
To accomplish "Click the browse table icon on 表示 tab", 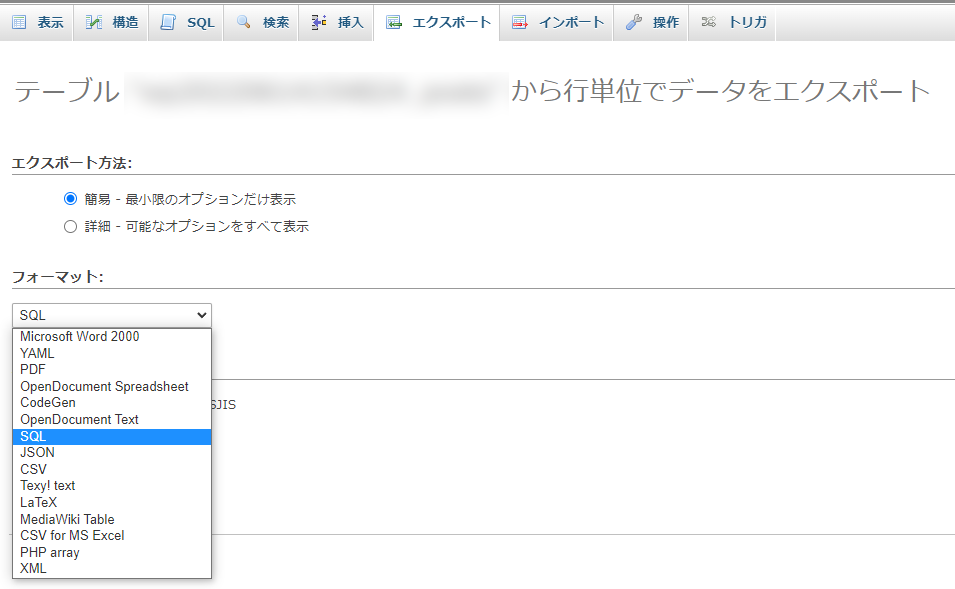I will click(x=20, y=22).
